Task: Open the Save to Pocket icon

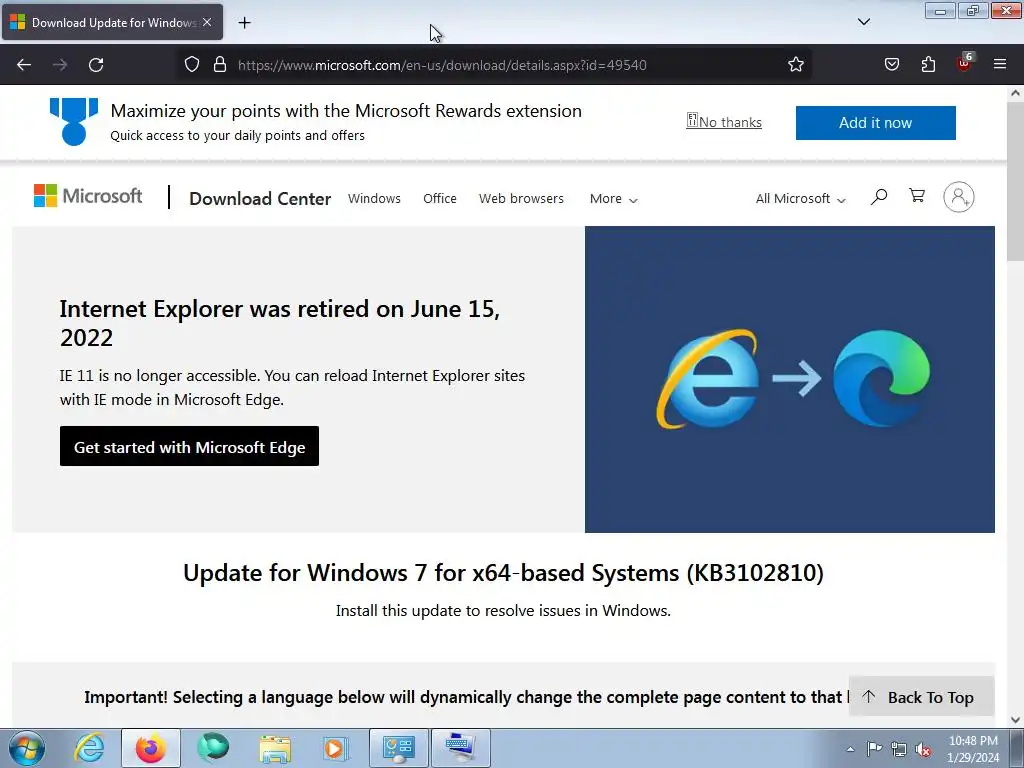Action: [891, 65]
